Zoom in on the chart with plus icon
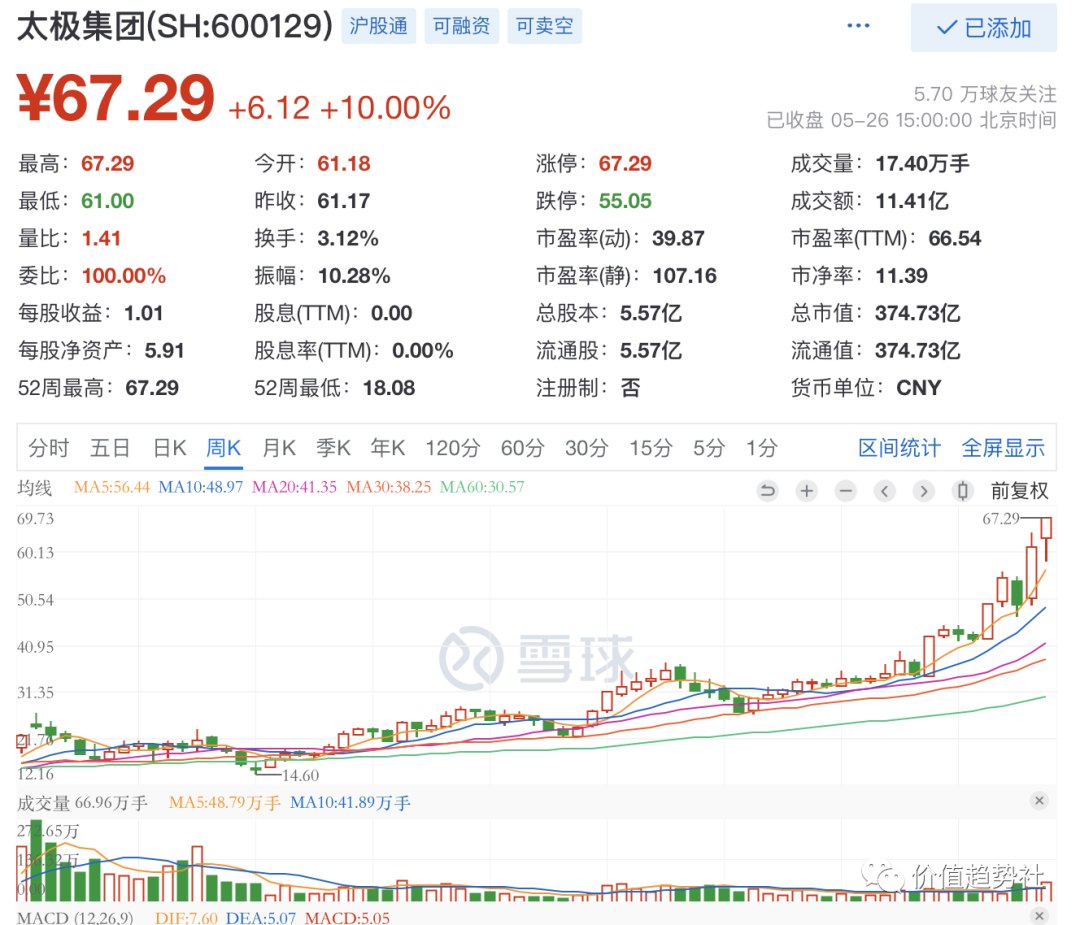The width and height of the screenshot is (1080, 925). (807, 491)
